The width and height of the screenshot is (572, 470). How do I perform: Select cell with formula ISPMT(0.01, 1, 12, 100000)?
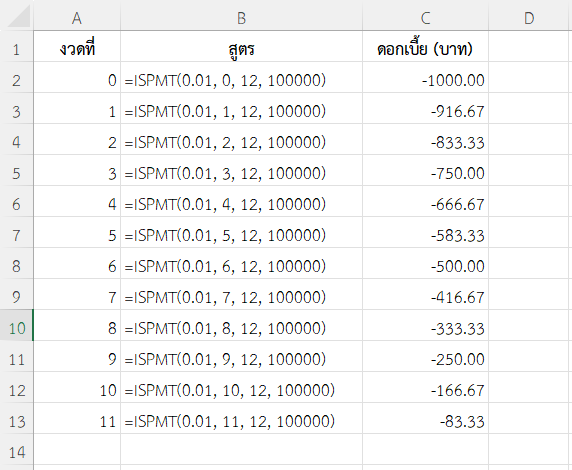(x=241, y=108)
